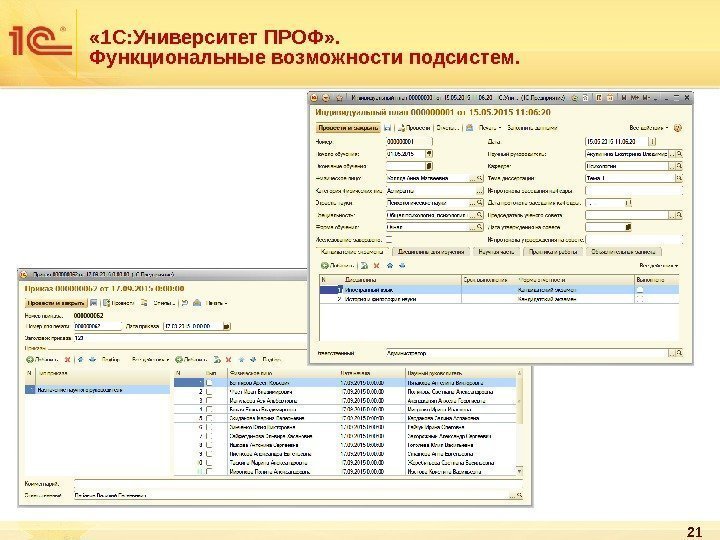Click the printer icon in the Приказ window toolbar
720x540 pixels.
pyautogui.click(x=197, y=303)
